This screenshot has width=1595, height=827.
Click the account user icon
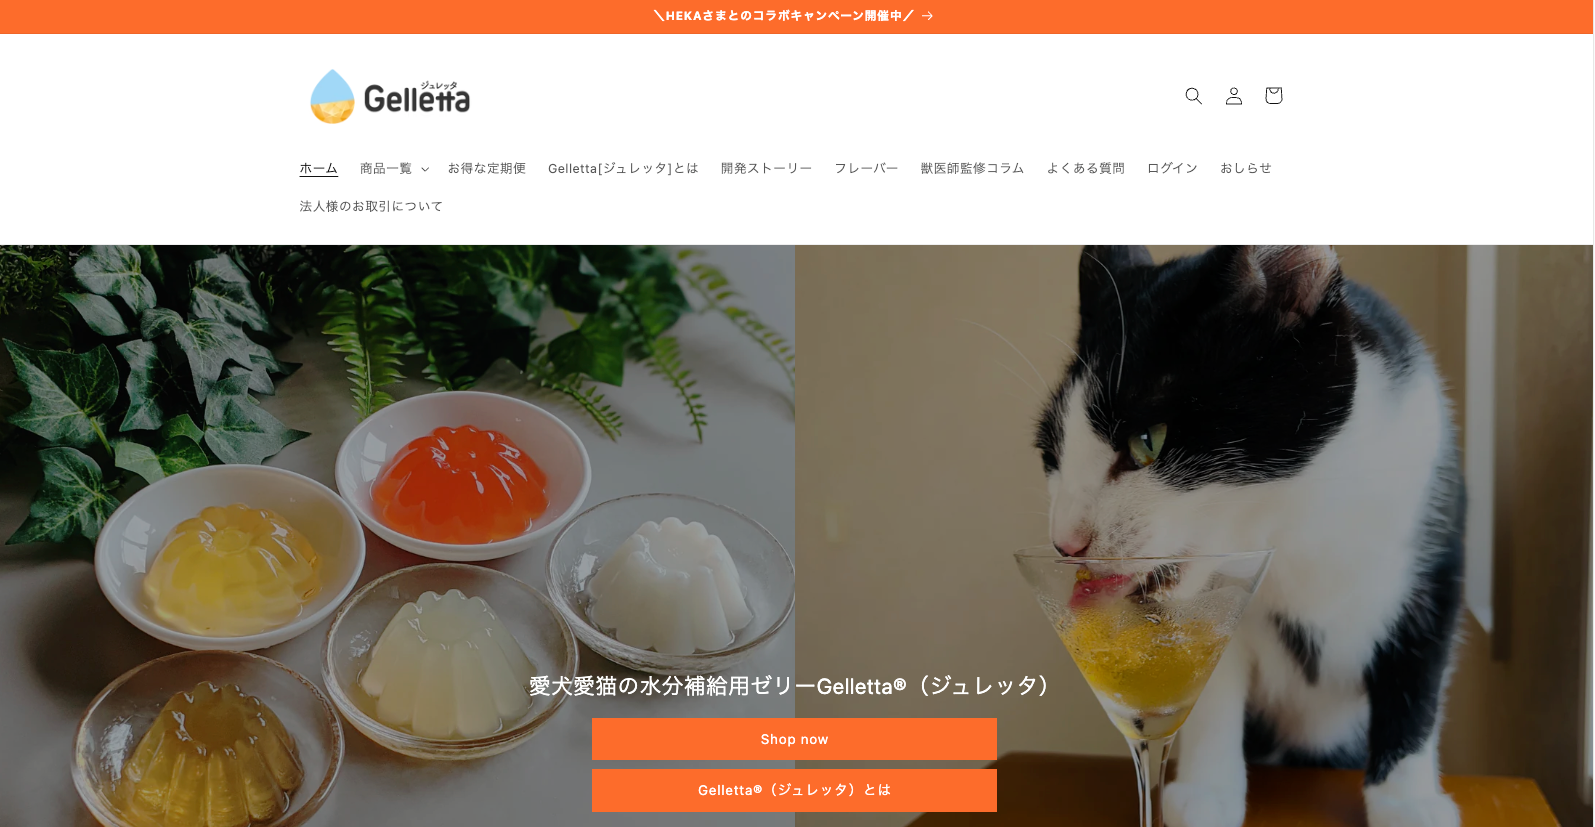coord(1234,96)
